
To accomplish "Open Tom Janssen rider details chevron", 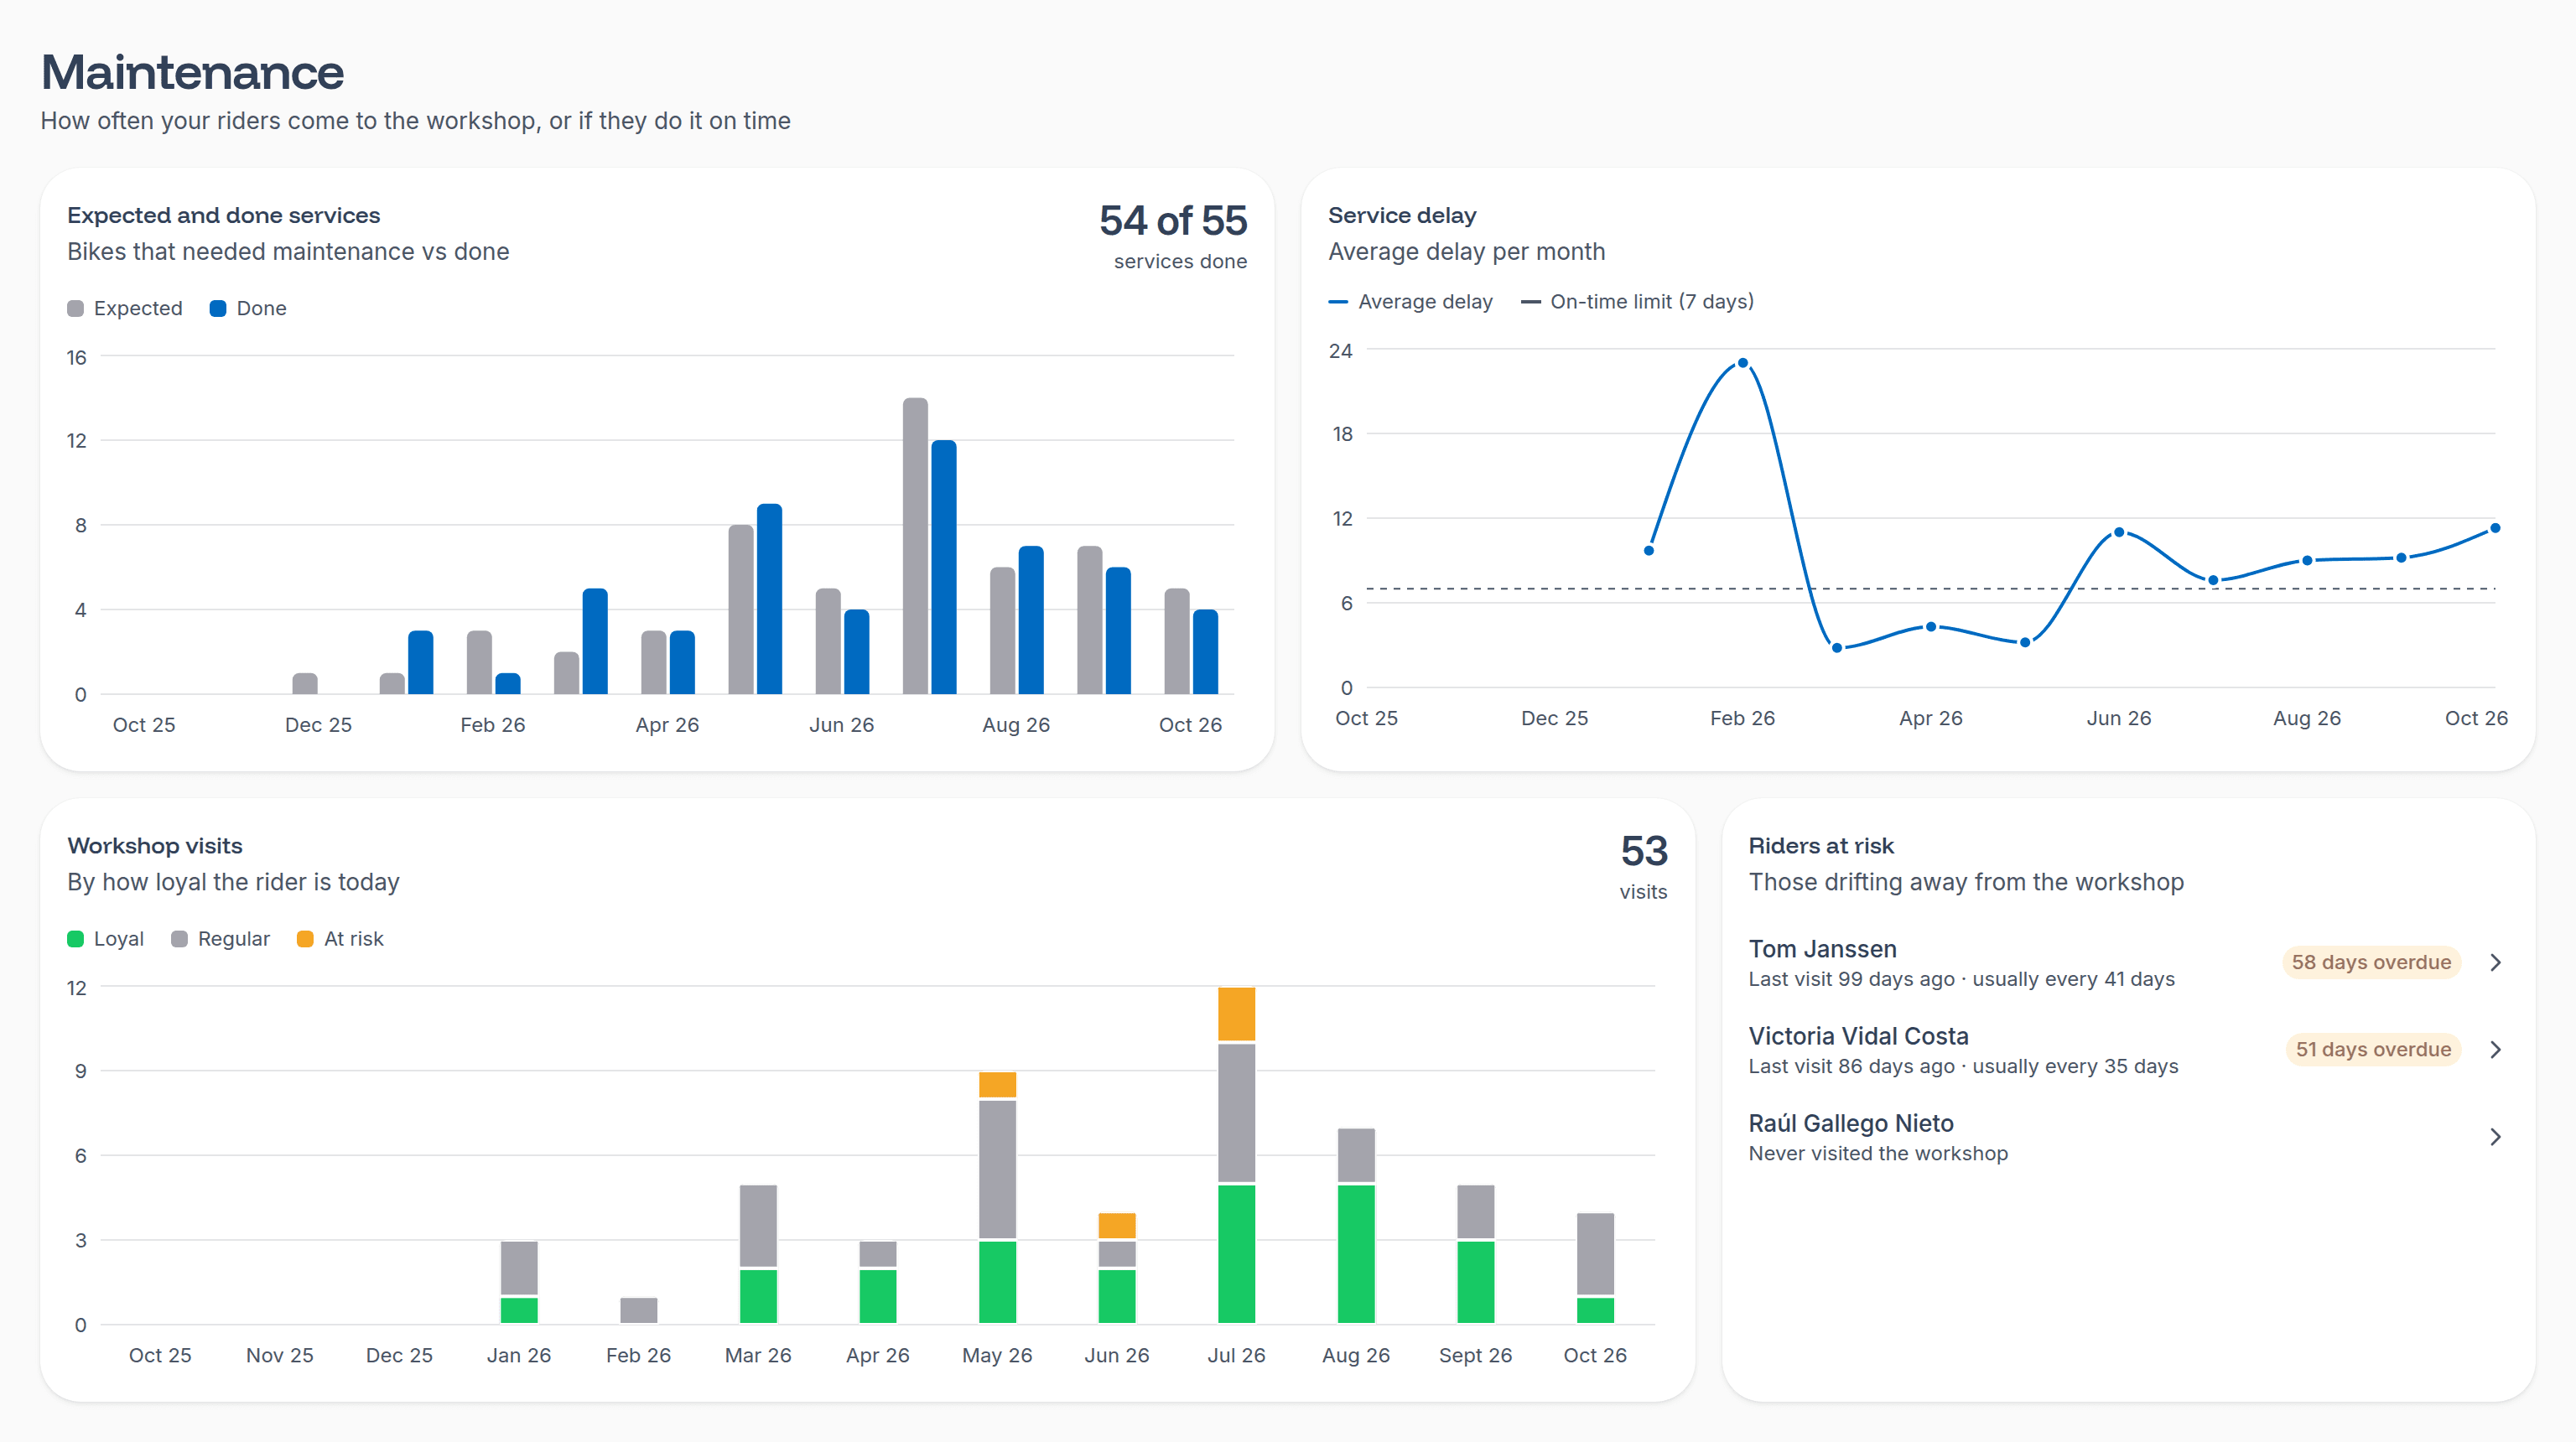I will pyautogui.click(x=2495, y=962).
